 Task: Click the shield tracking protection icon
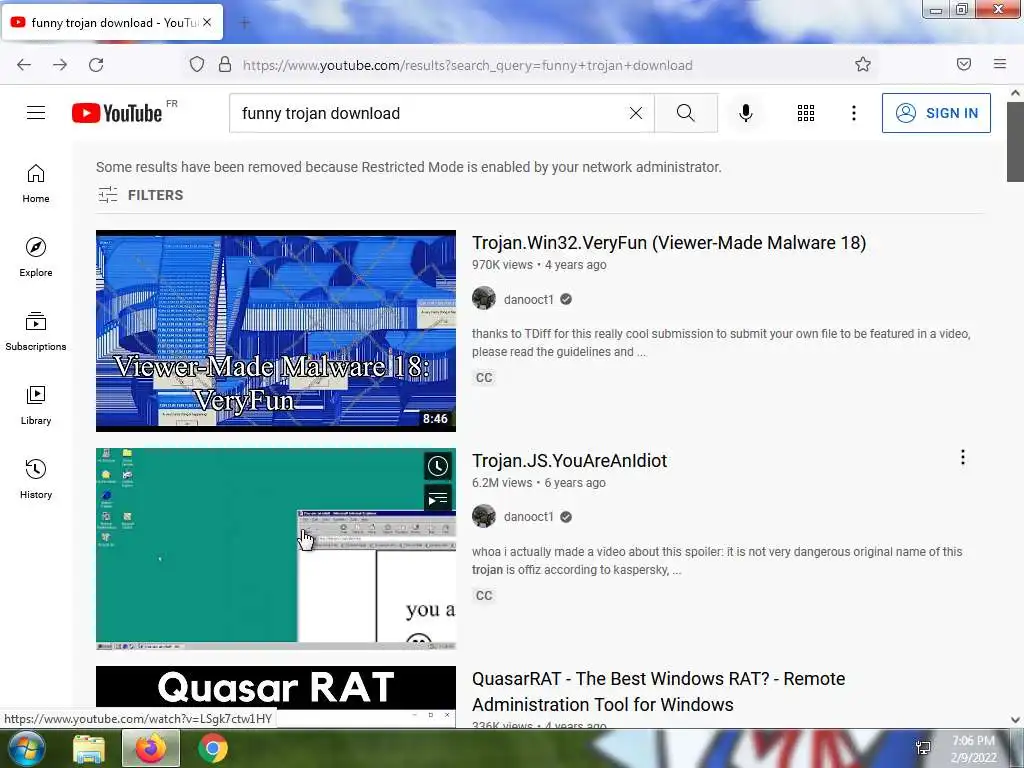[x=197, y=65]
